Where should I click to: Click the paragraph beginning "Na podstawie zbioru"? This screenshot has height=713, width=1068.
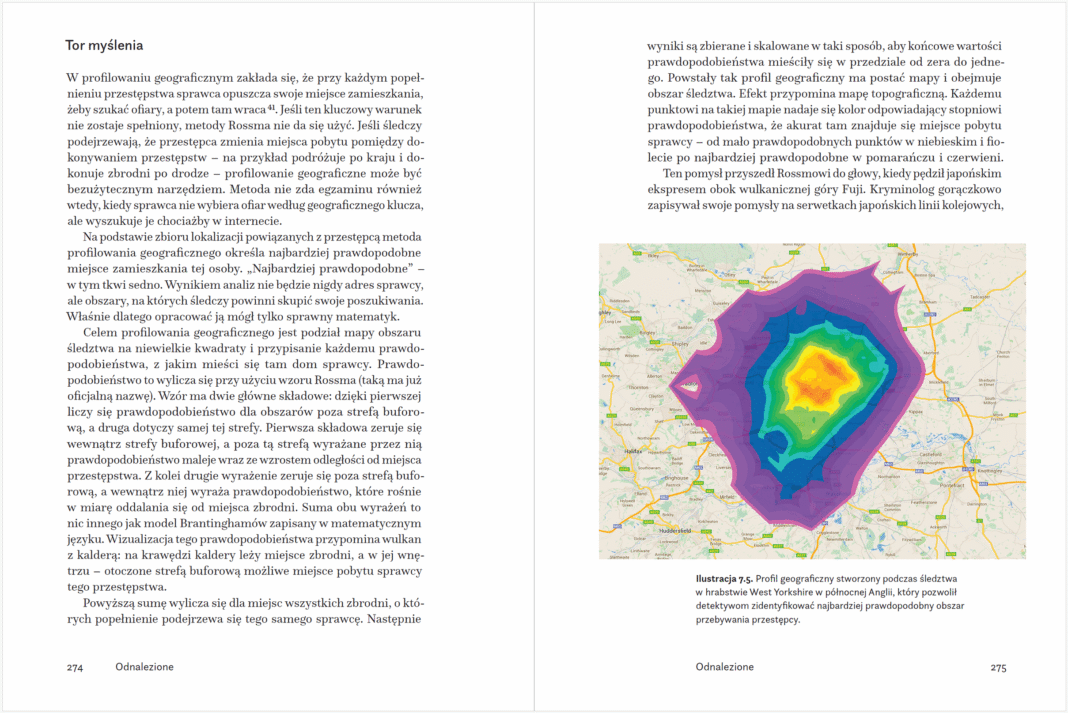coord(246,270)
